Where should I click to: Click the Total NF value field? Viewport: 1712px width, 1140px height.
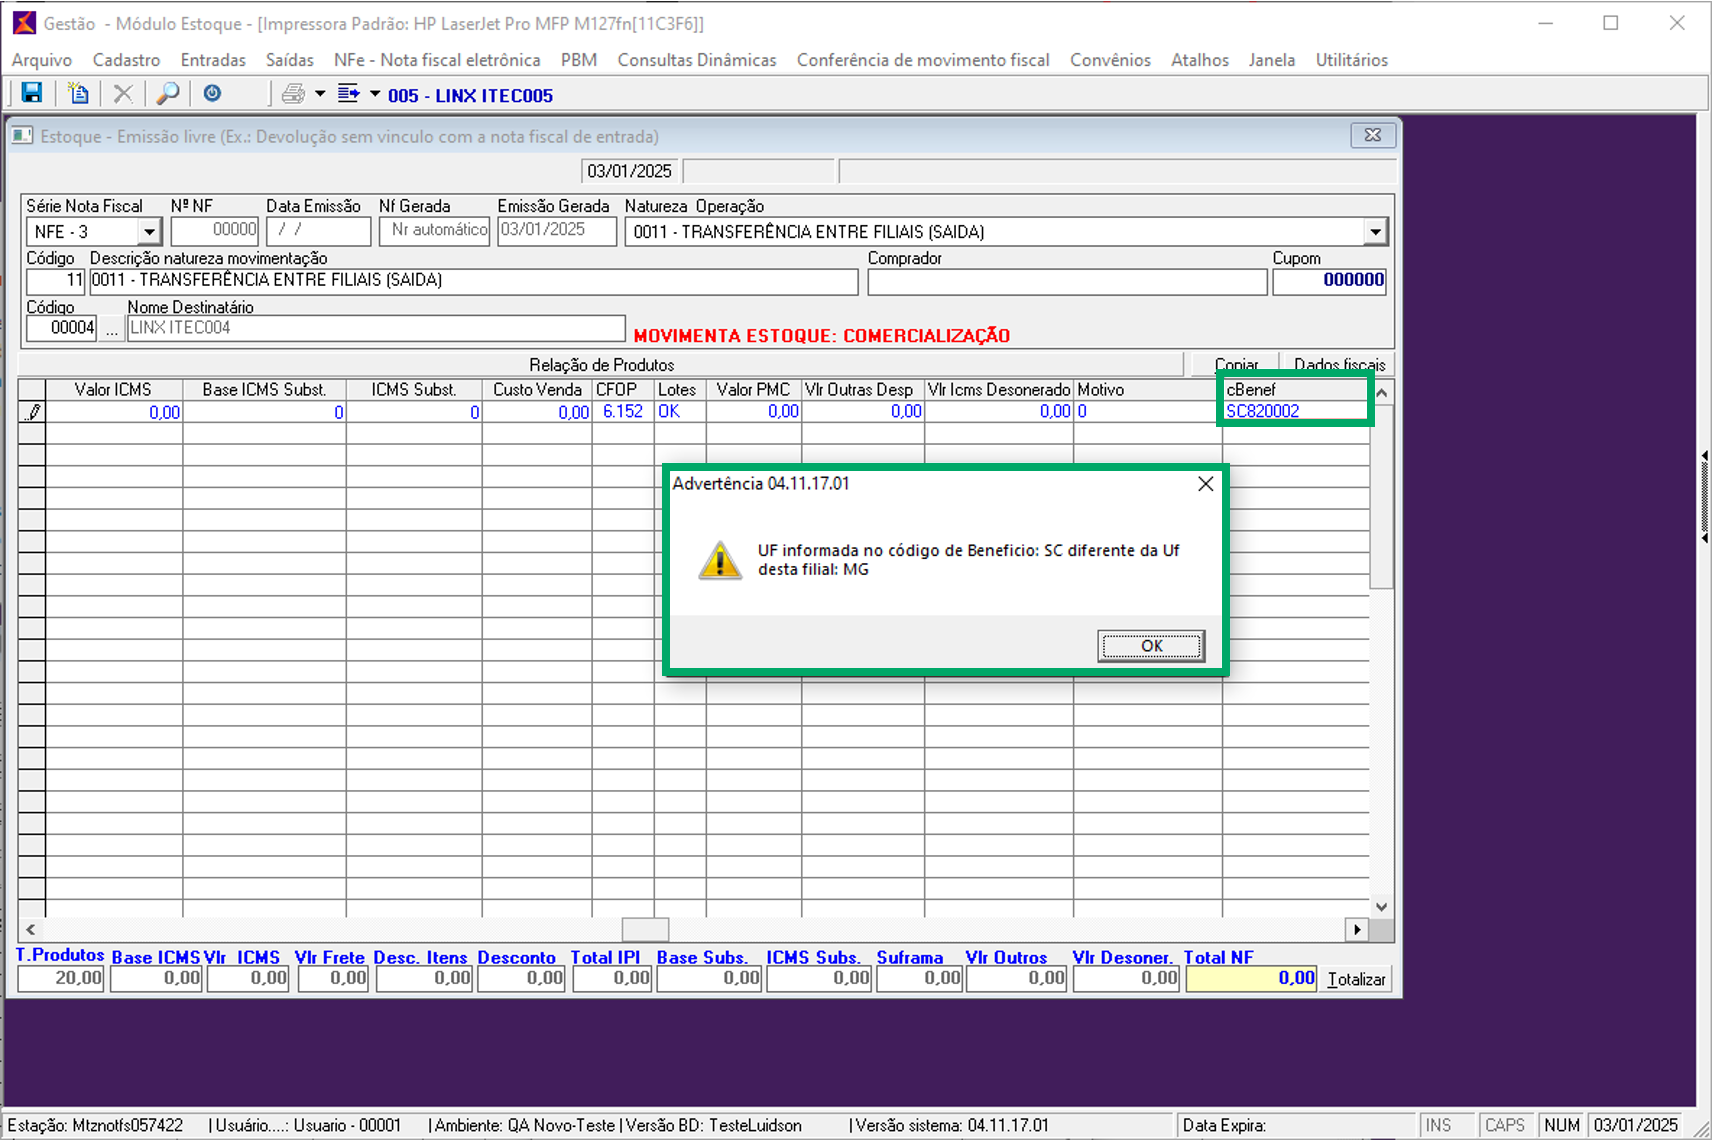pyautogui.click(x=1252, y=979)
